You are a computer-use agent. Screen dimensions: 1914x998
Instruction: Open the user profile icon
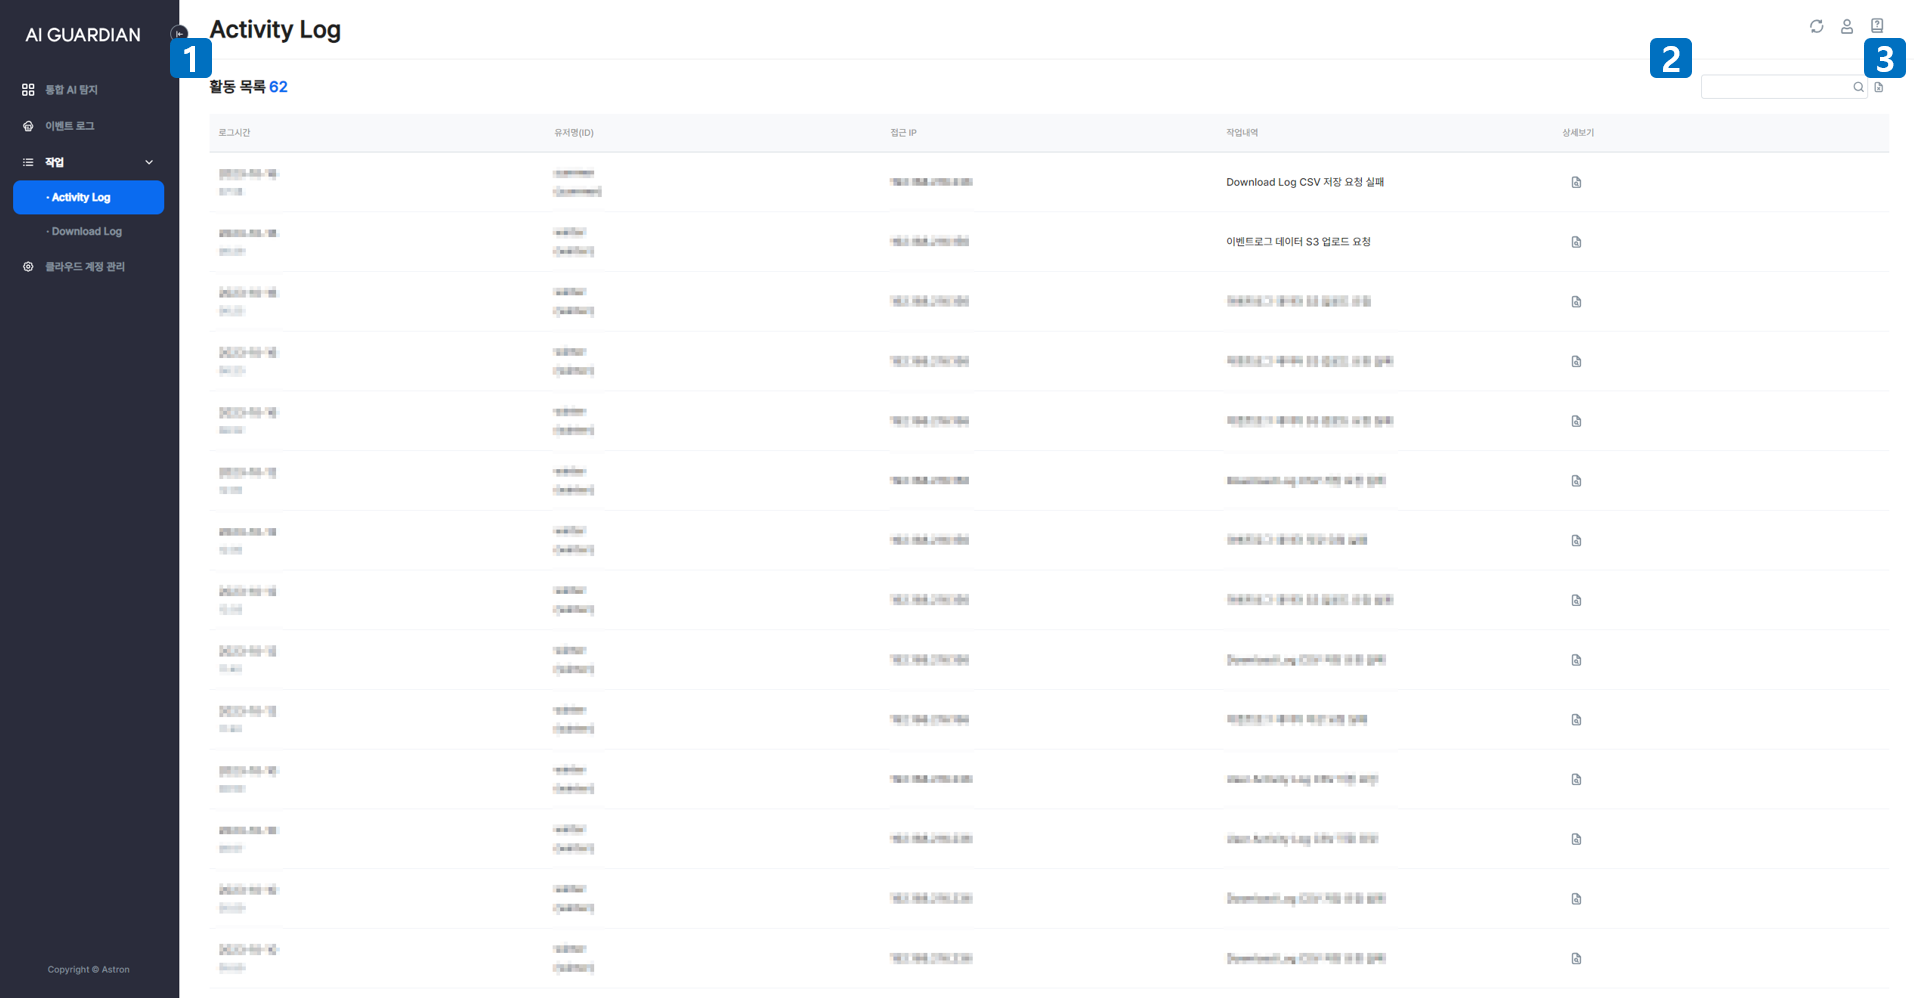1846,26
